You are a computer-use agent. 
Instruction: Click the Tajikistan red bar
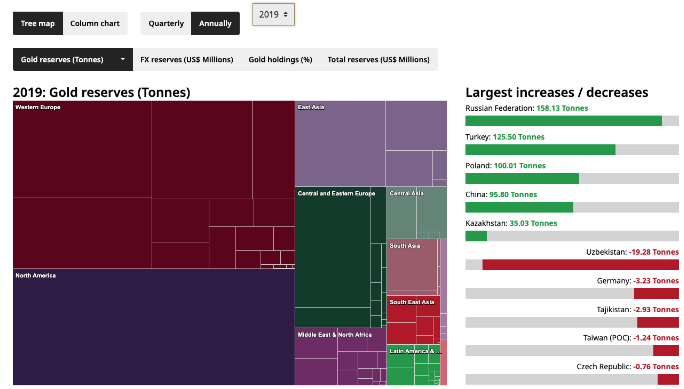(658, 322)
